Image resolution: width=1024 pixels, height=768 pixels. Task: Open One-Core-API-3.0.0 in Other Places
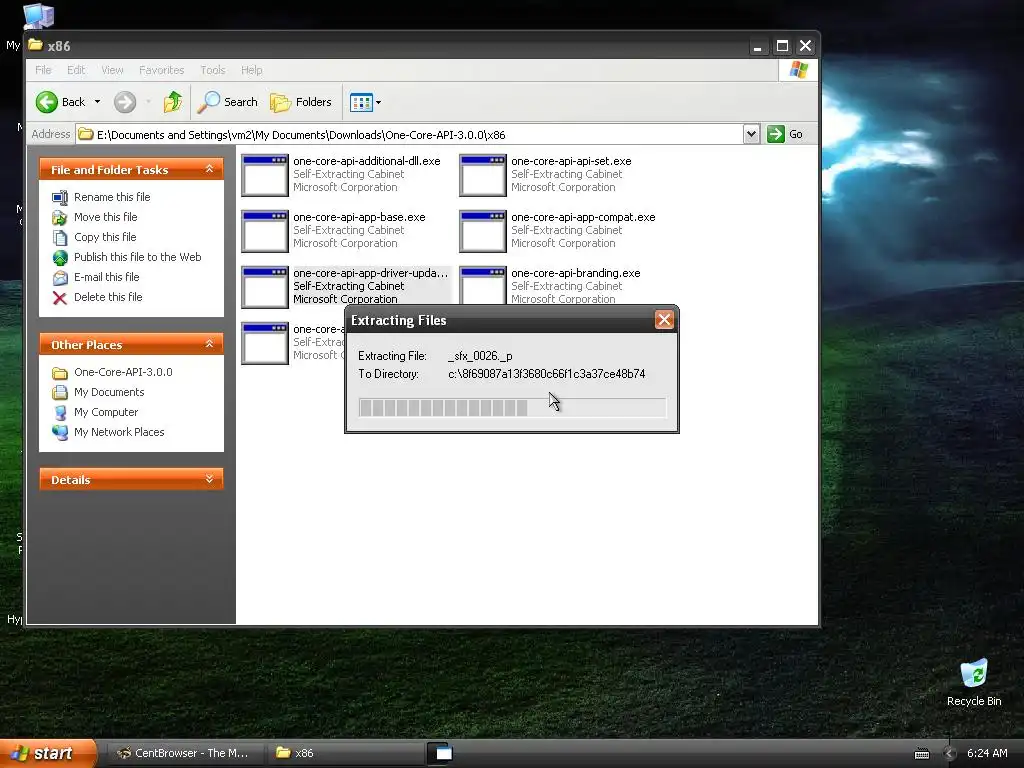tap(123, 372)
